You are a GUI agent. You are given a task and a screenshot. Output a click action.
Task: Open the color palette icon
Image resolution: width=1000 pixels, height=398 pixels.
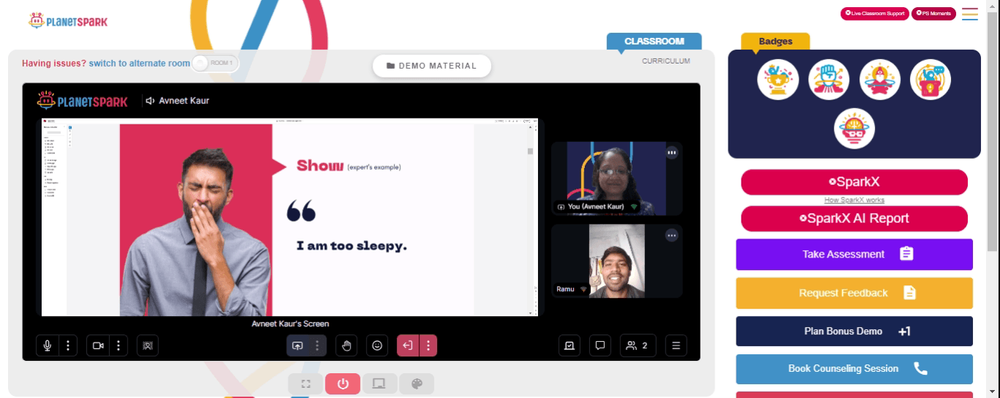tap(416, 384)
